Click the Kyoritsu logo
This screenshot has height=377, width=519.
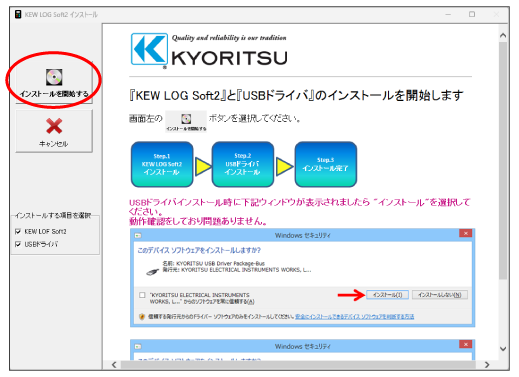pos(209,51)
